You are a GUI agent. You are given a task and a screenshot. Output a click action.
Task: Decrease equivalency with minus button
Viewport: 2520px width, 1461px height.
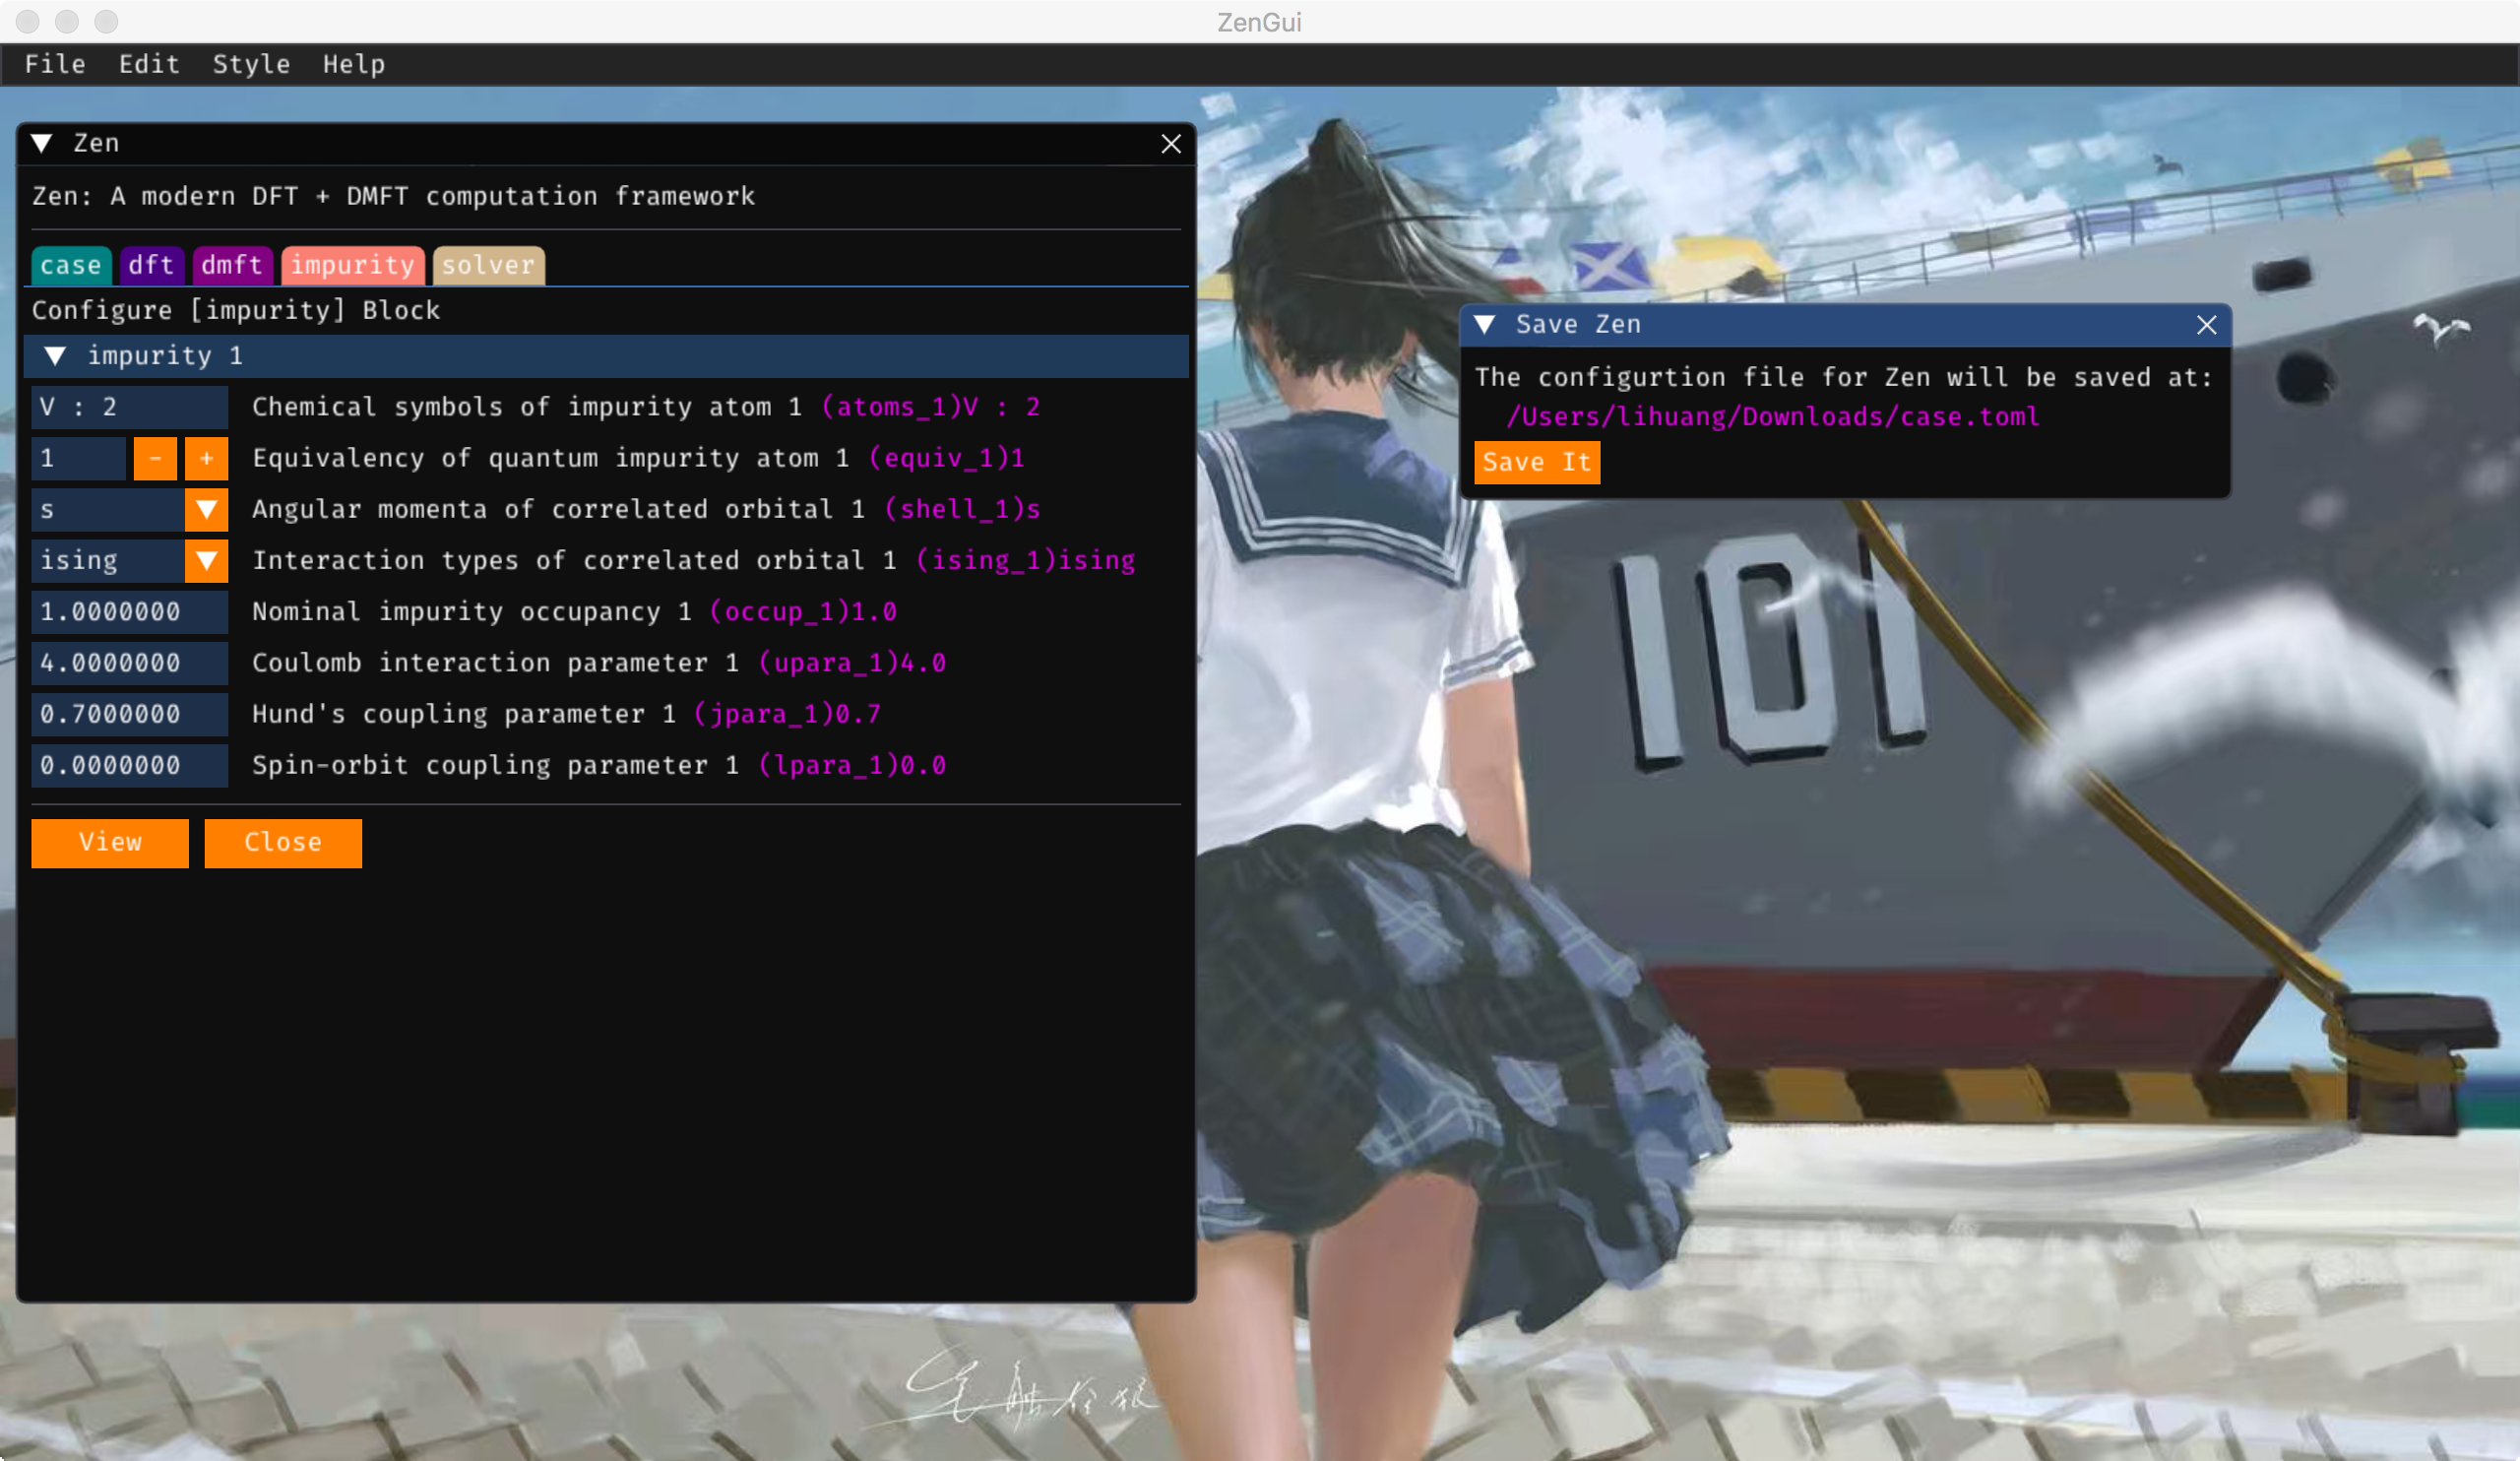click(x=155, y=458)
